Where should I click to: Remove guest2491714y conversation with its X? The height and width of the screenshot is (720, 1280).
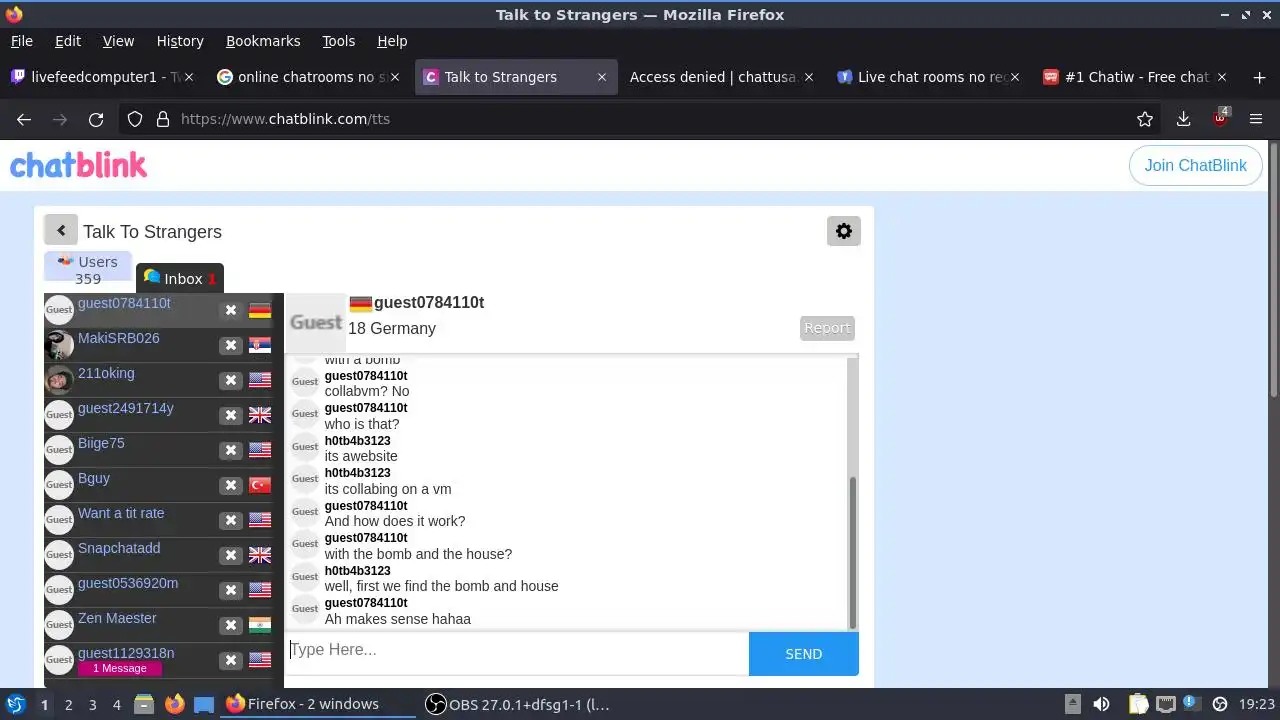(231, 415)
